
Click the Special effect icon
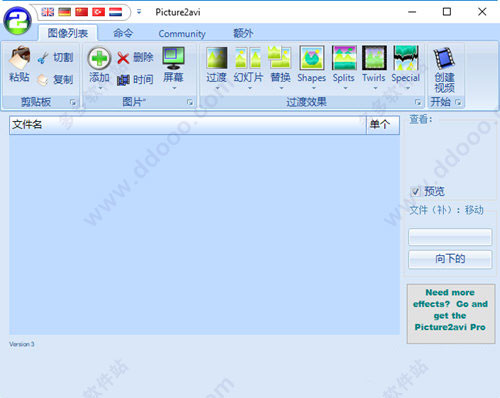pos(405,58)
